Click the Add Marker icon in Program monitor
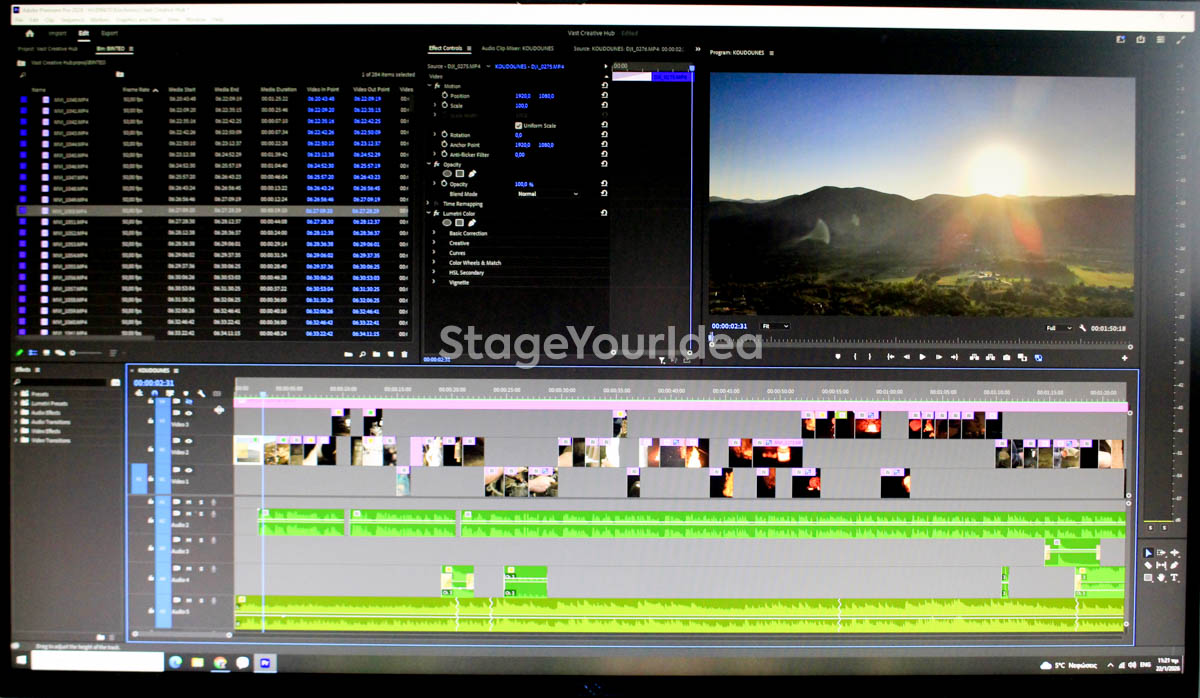The width and height of the screenshot is (1200, 698). coord(840,357)
